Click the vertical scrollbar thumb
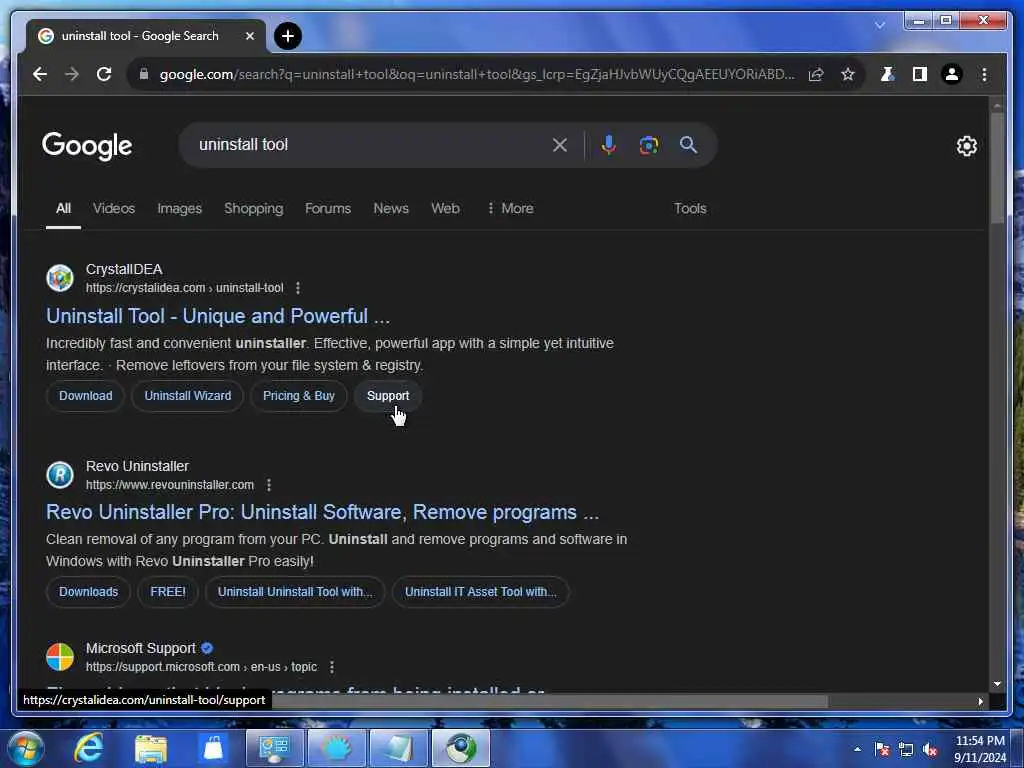This screenshot has width=1024, height=768. coord(997,168)
